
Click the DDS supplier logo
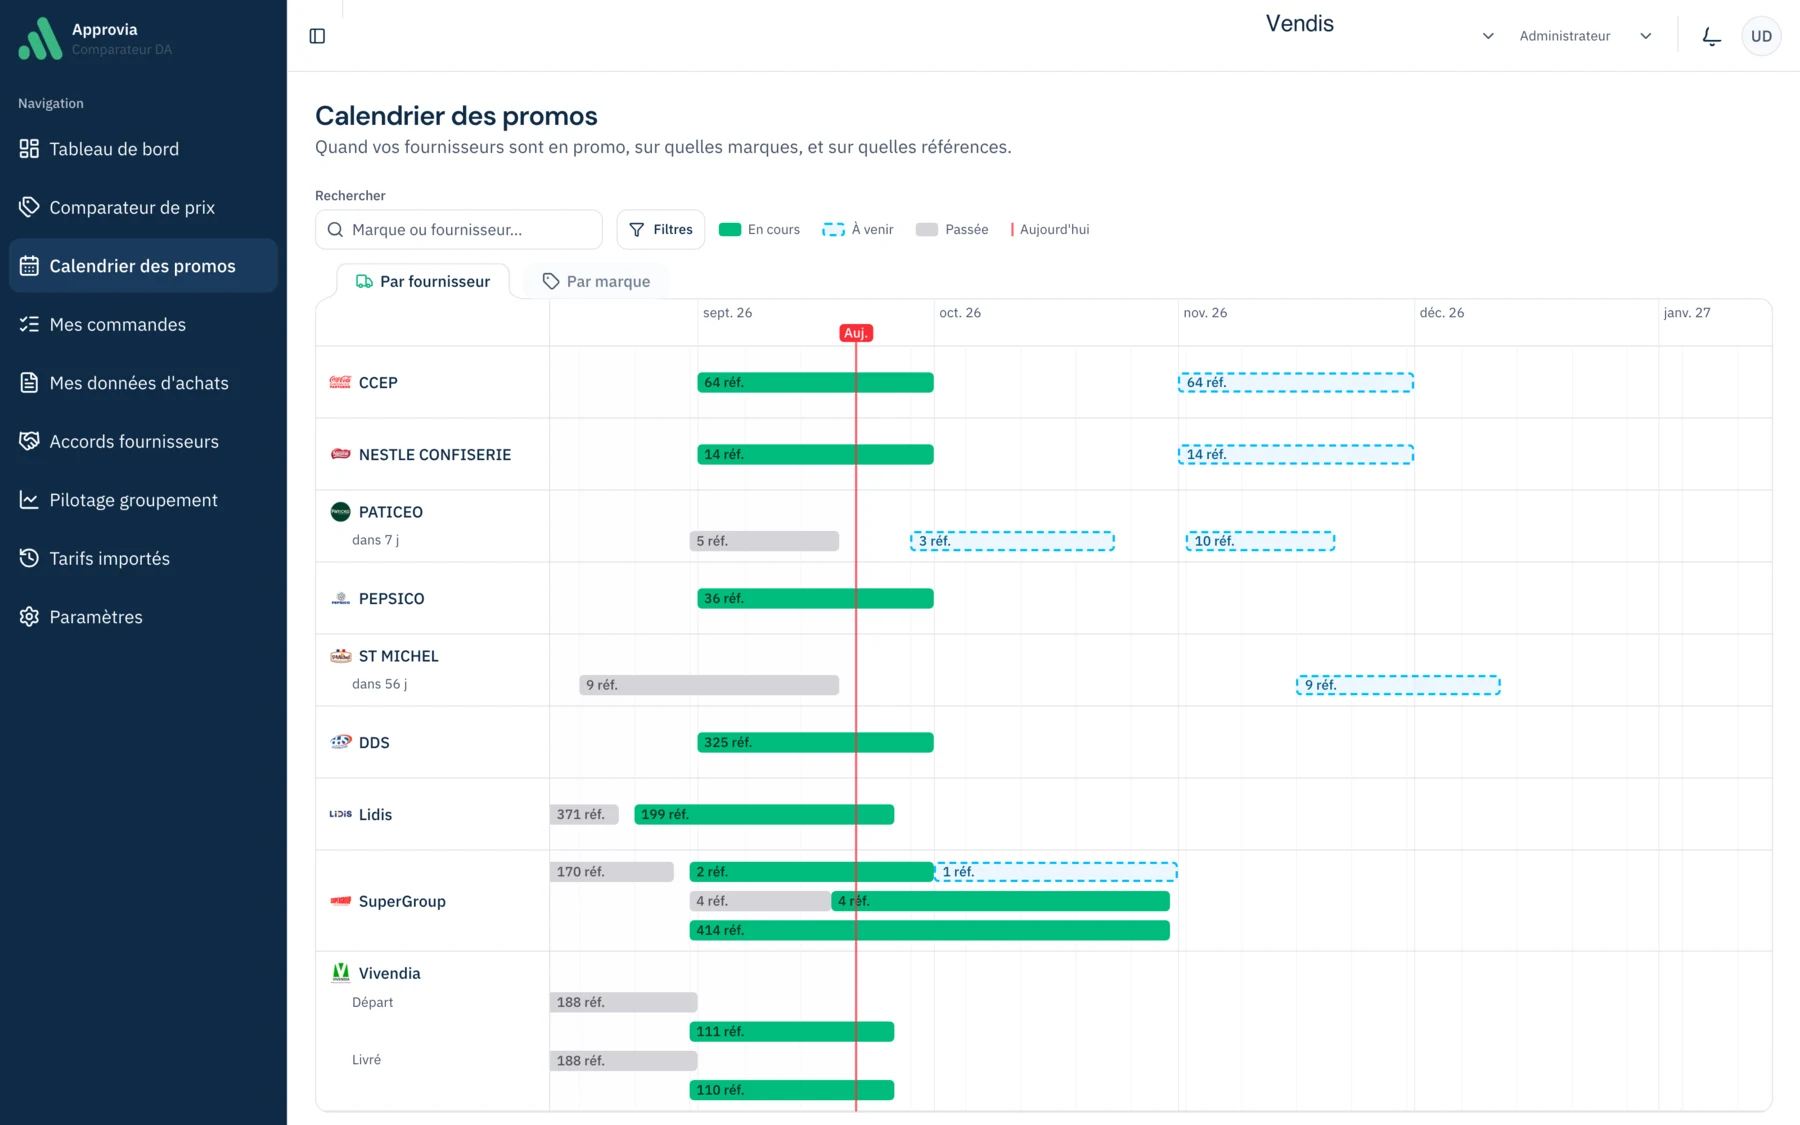(340, 742)
